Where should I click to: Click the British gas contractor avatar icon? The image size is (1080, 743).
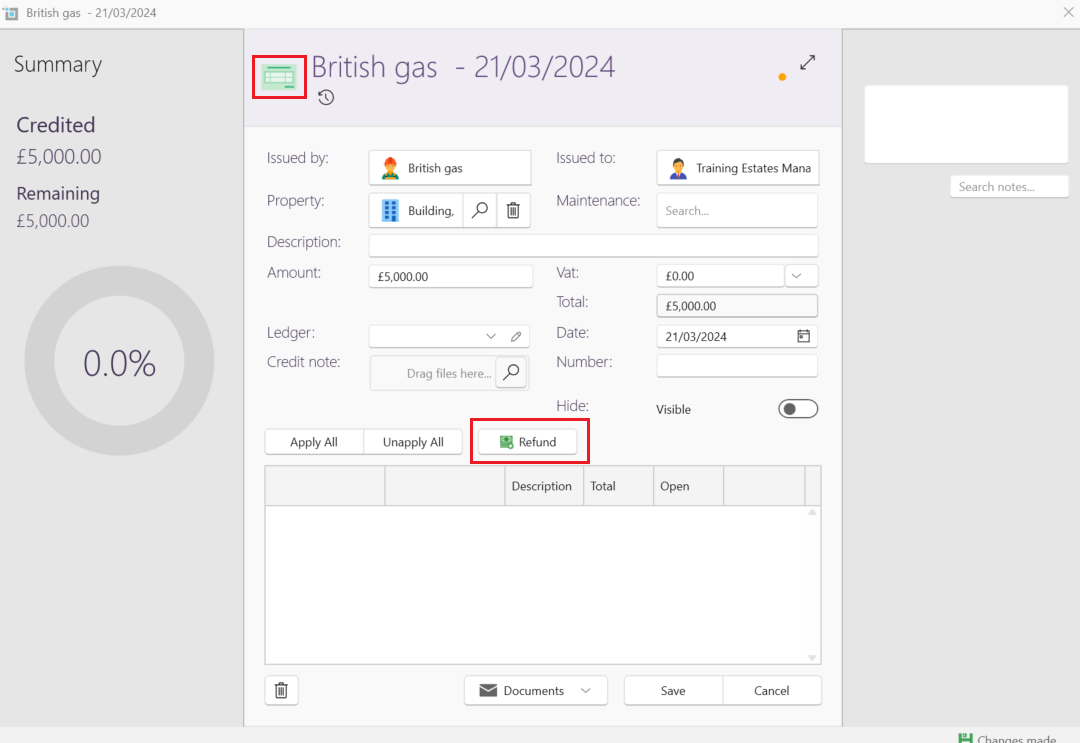[x=391, y=168]
